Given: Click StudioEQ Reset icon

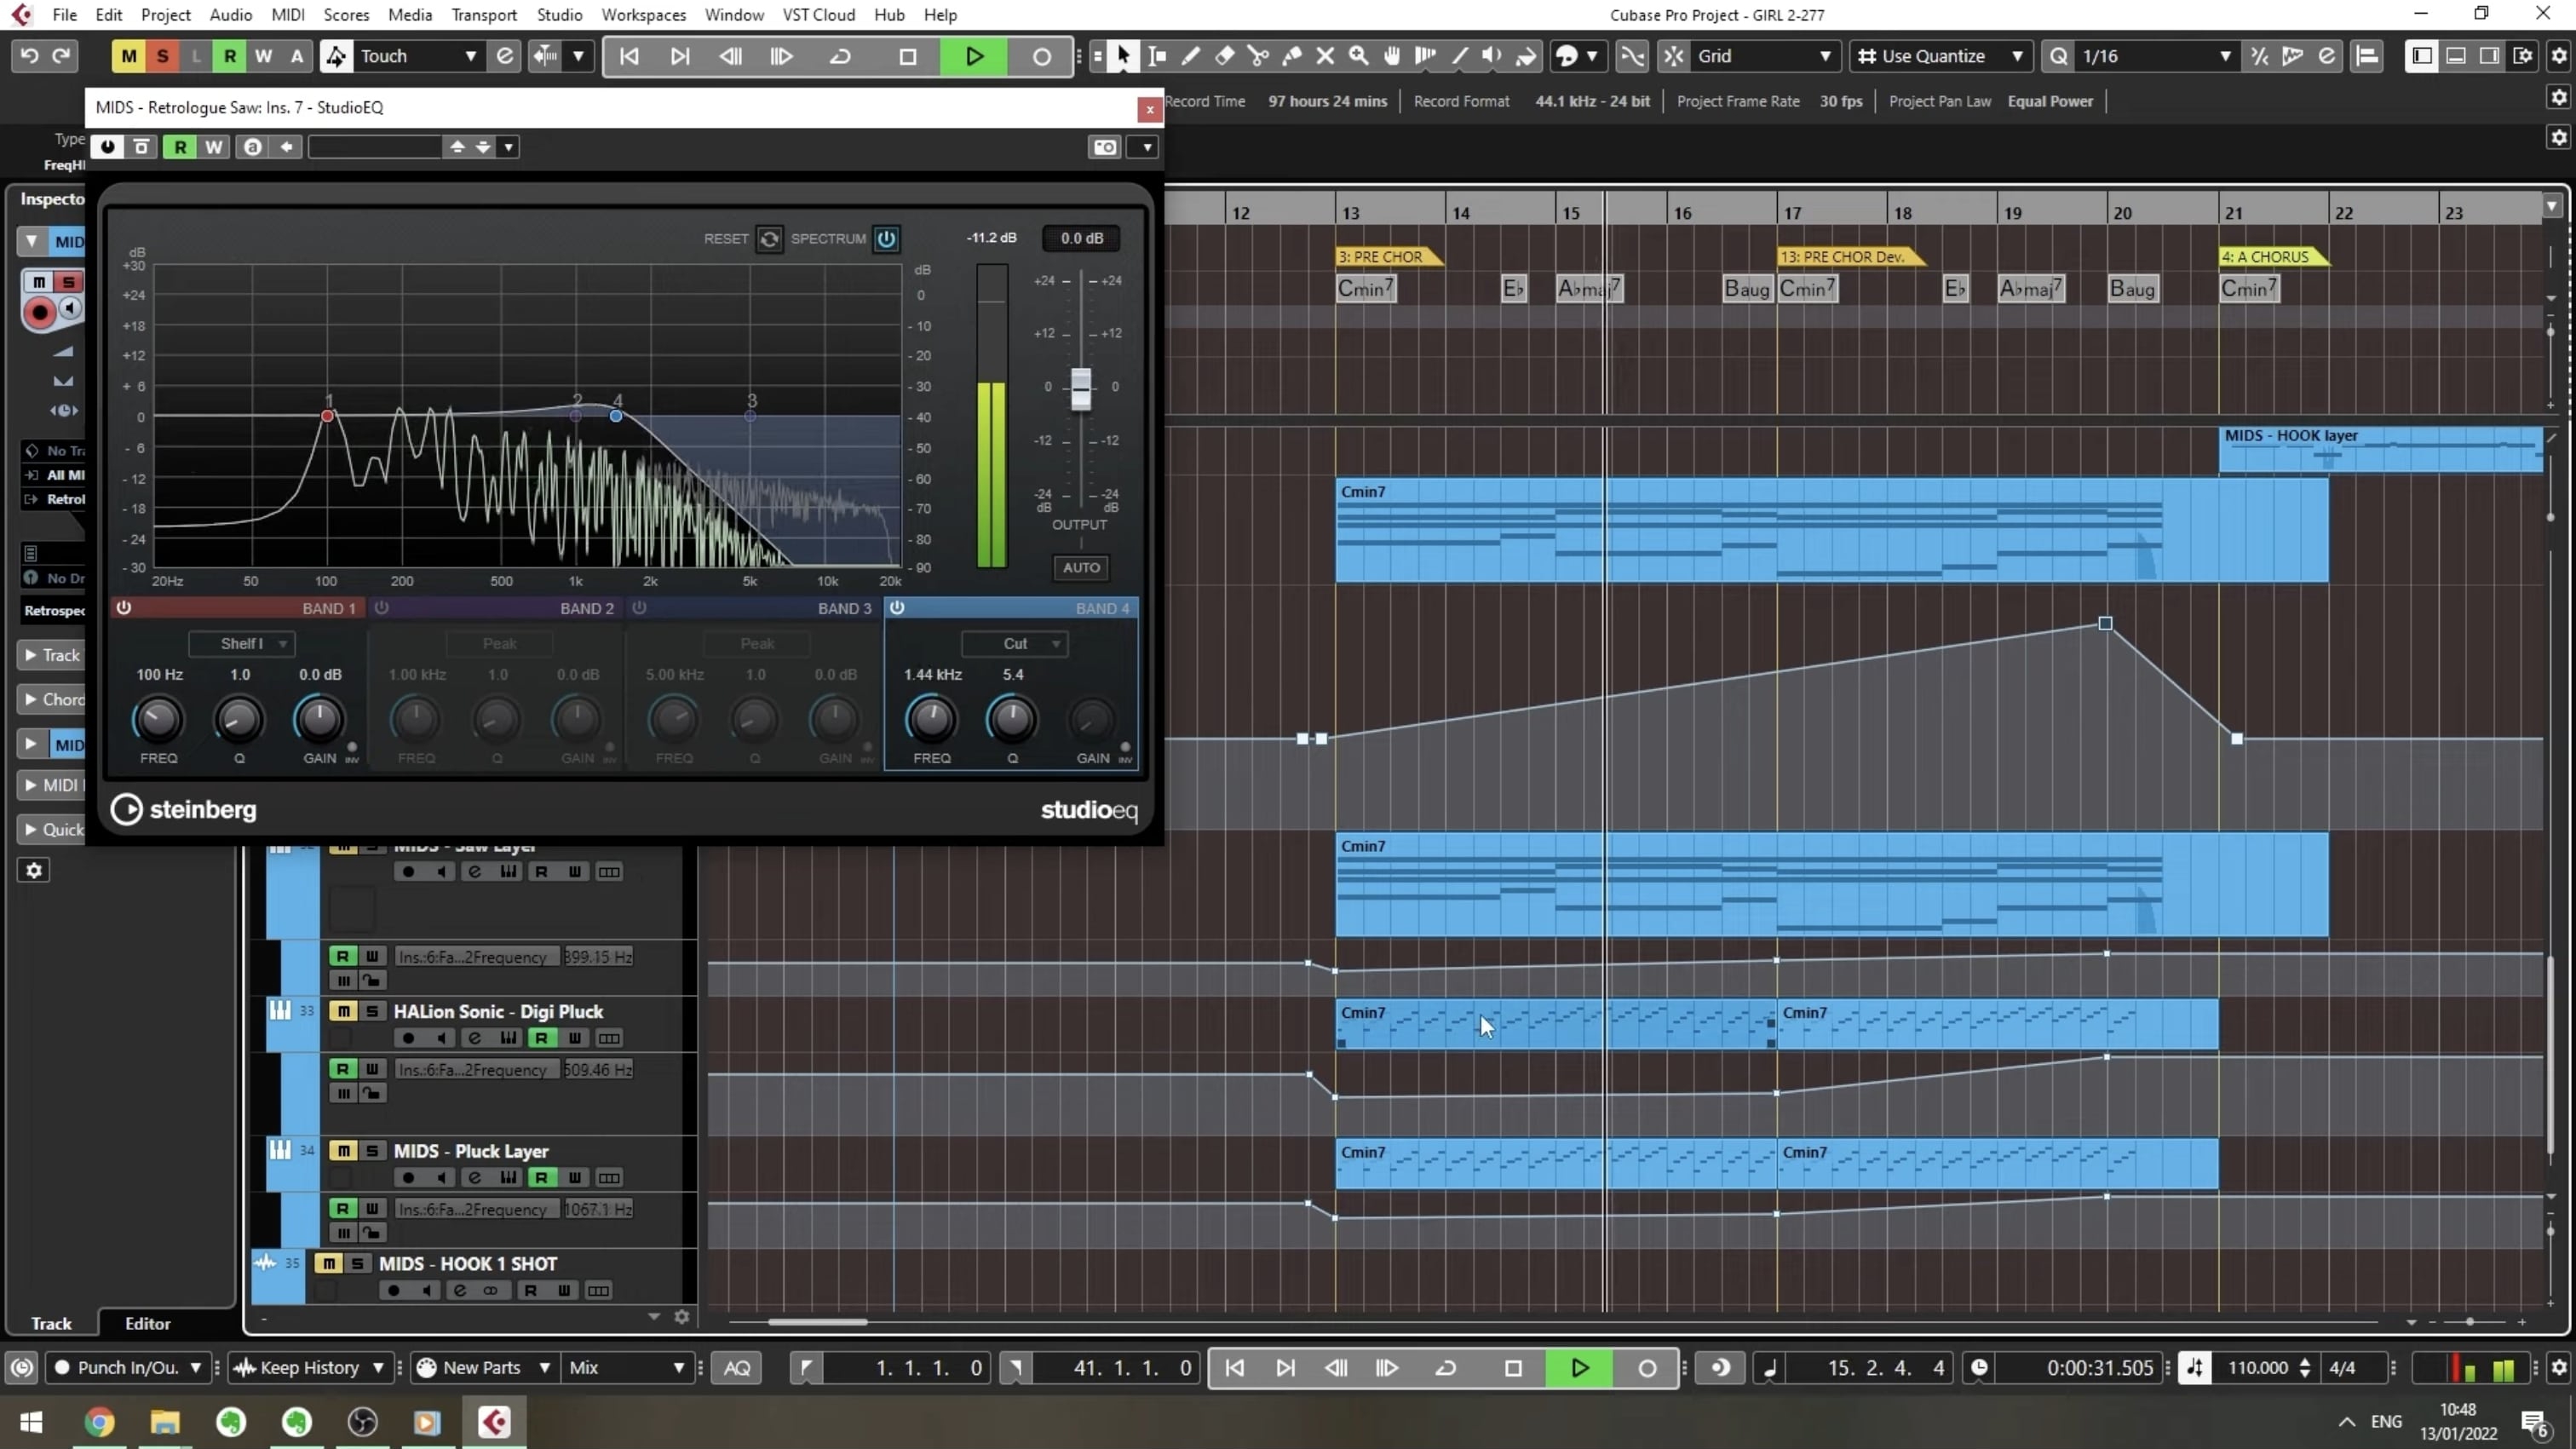Looking at the screenshot, I should pos(768,238).
